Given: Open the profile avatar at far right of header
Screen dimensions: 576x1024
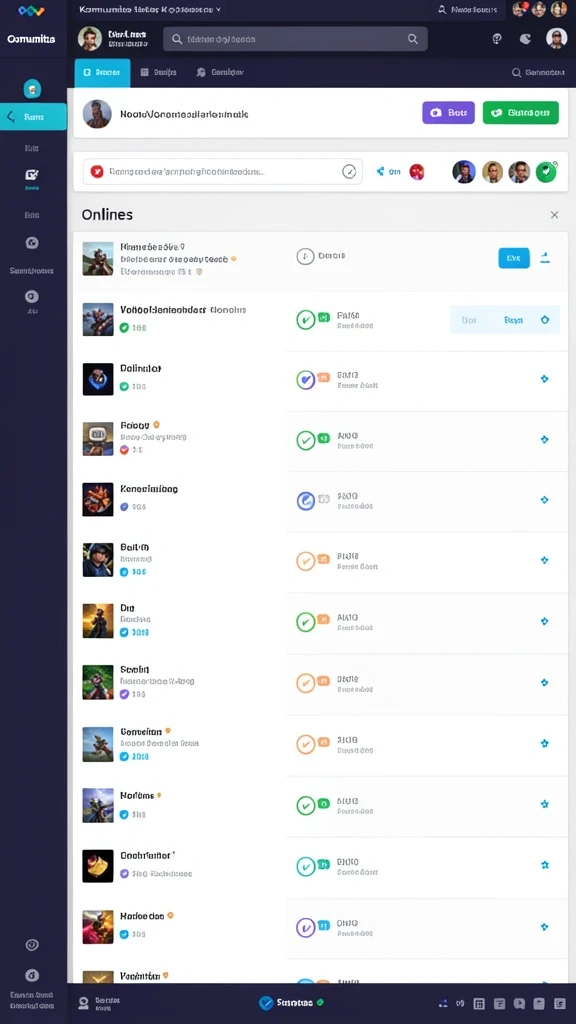Looking at the screenshot, I should pos(556,39).
